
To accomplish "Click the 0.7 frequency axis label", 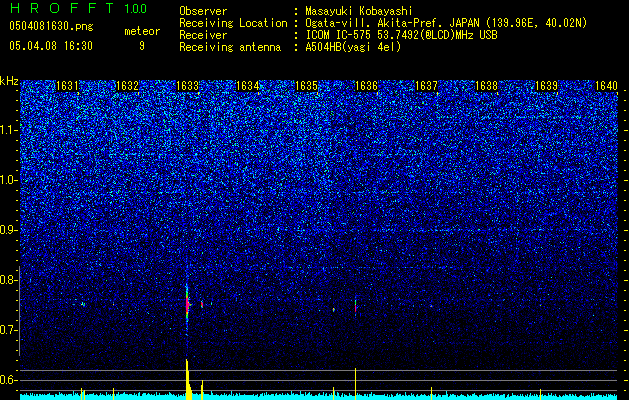I will tap(9, 330).
